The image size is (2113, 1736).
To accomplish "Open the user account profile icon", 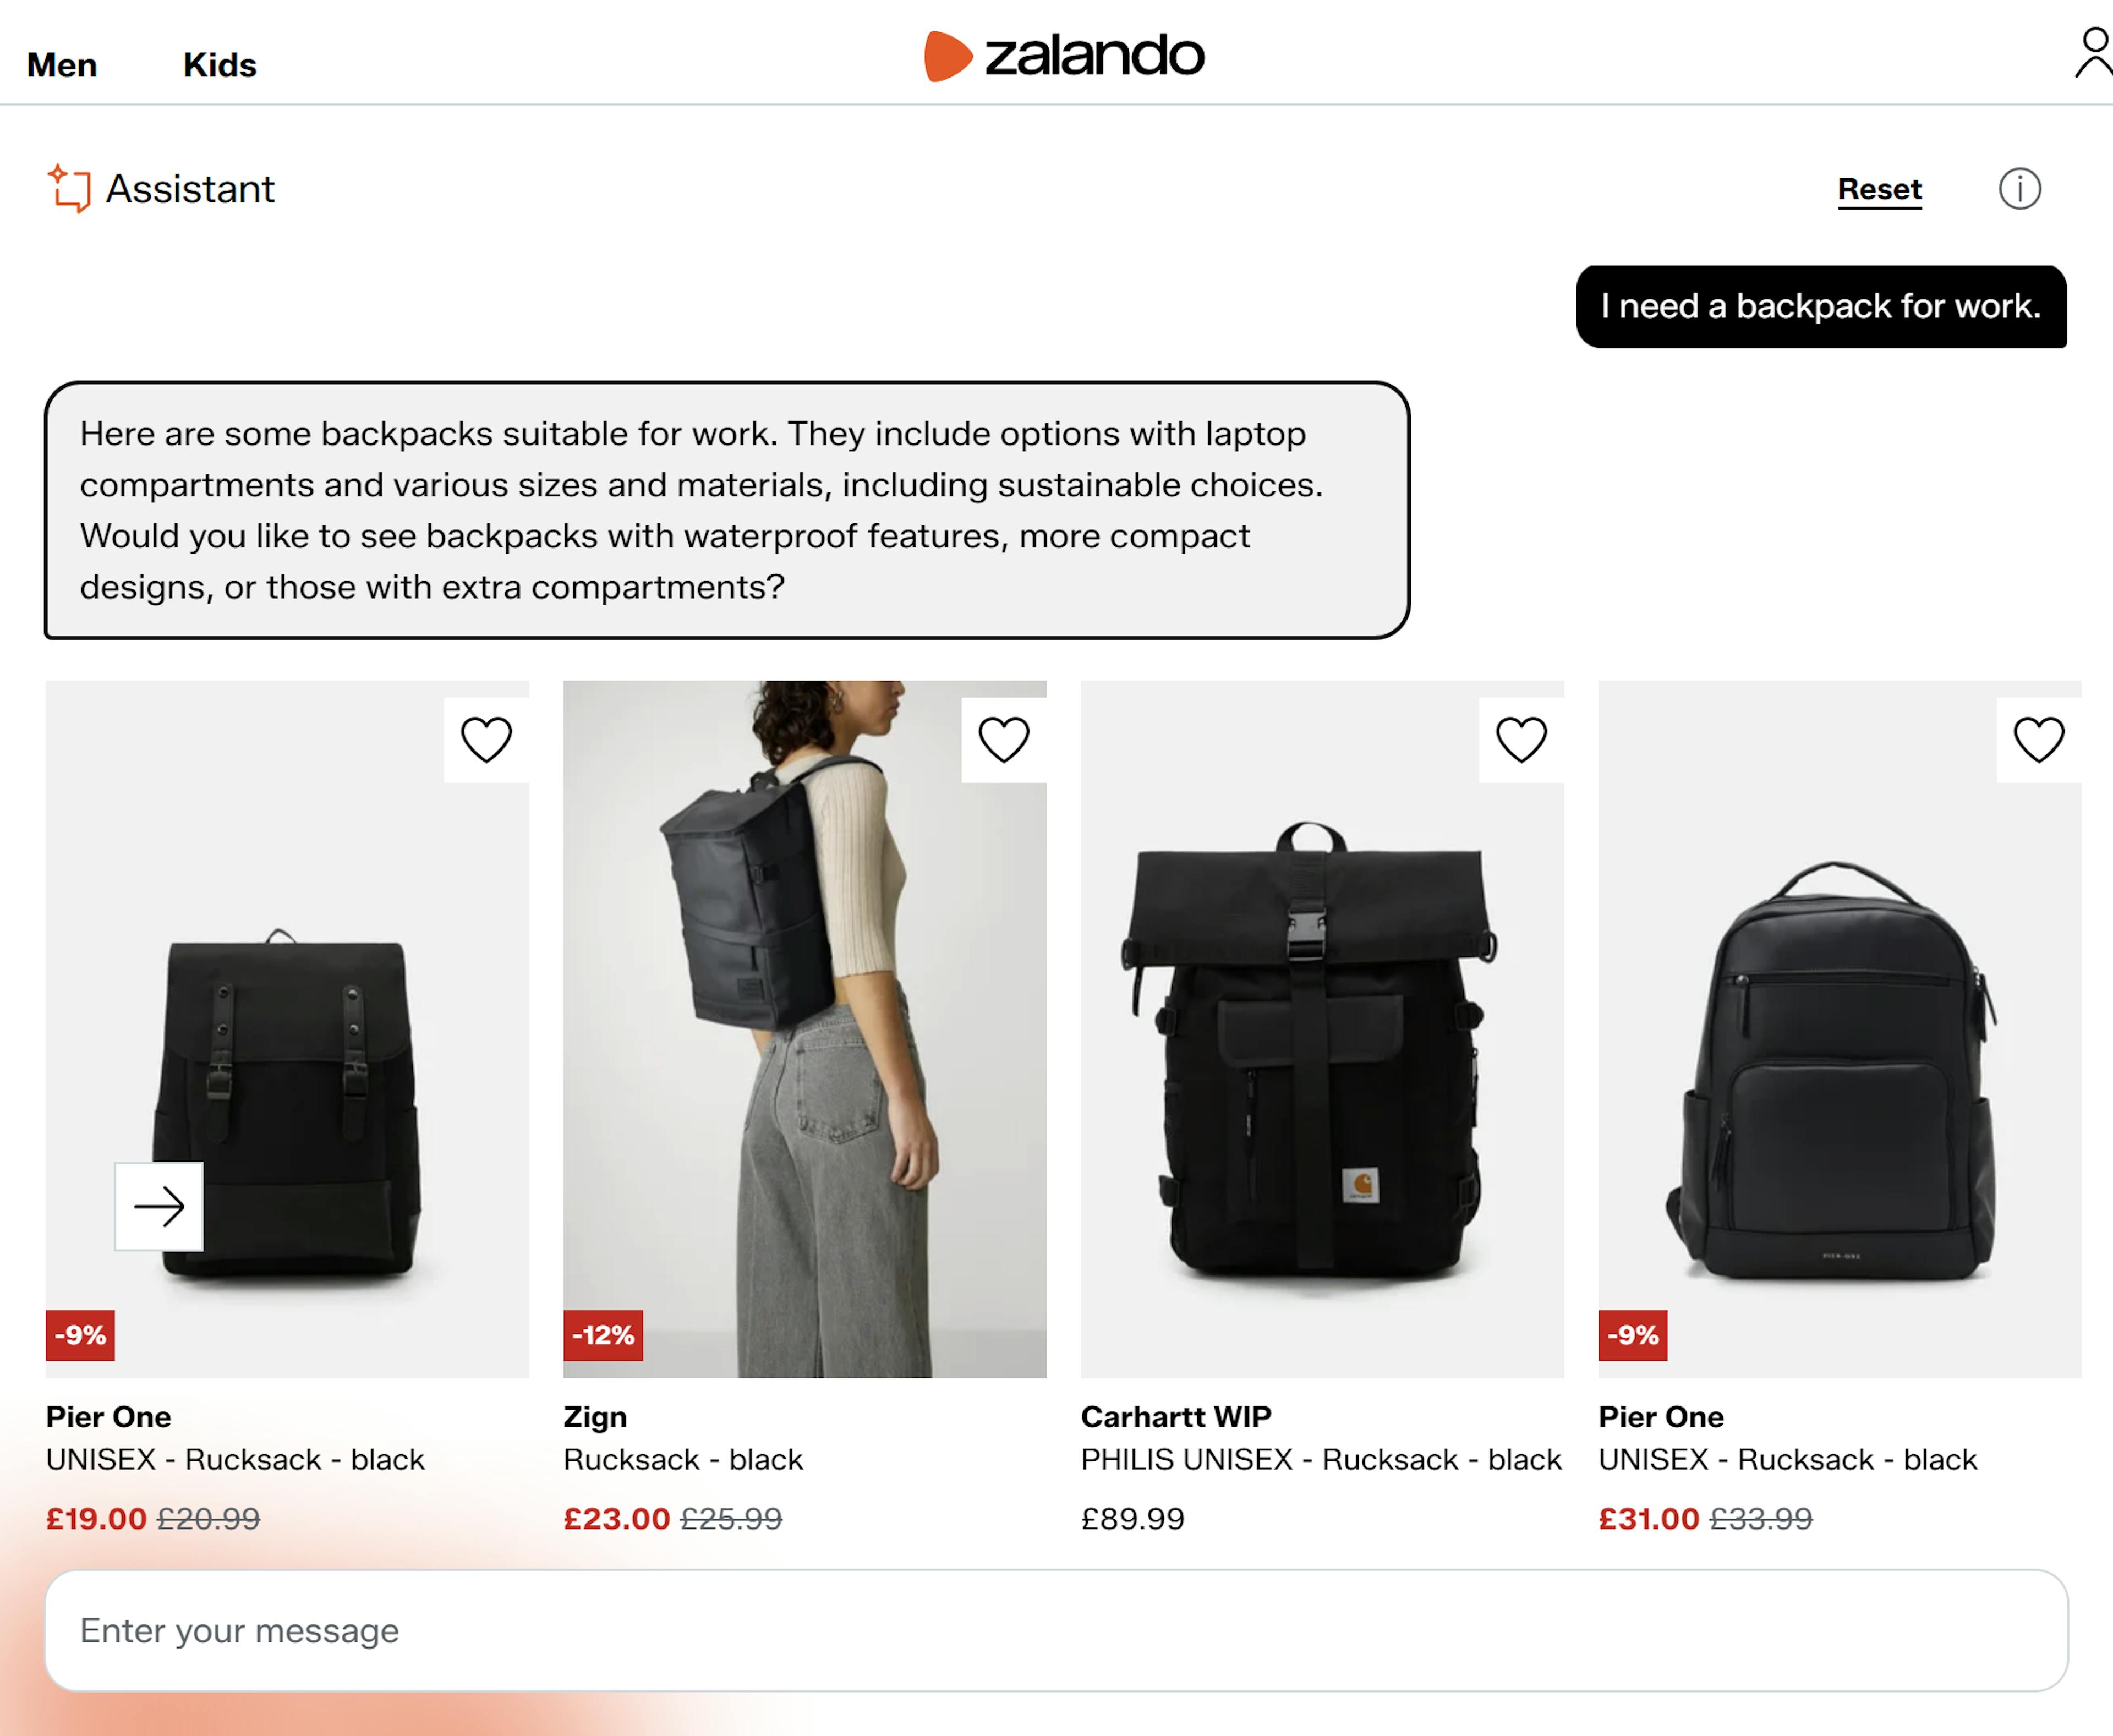I will 2093,54.
